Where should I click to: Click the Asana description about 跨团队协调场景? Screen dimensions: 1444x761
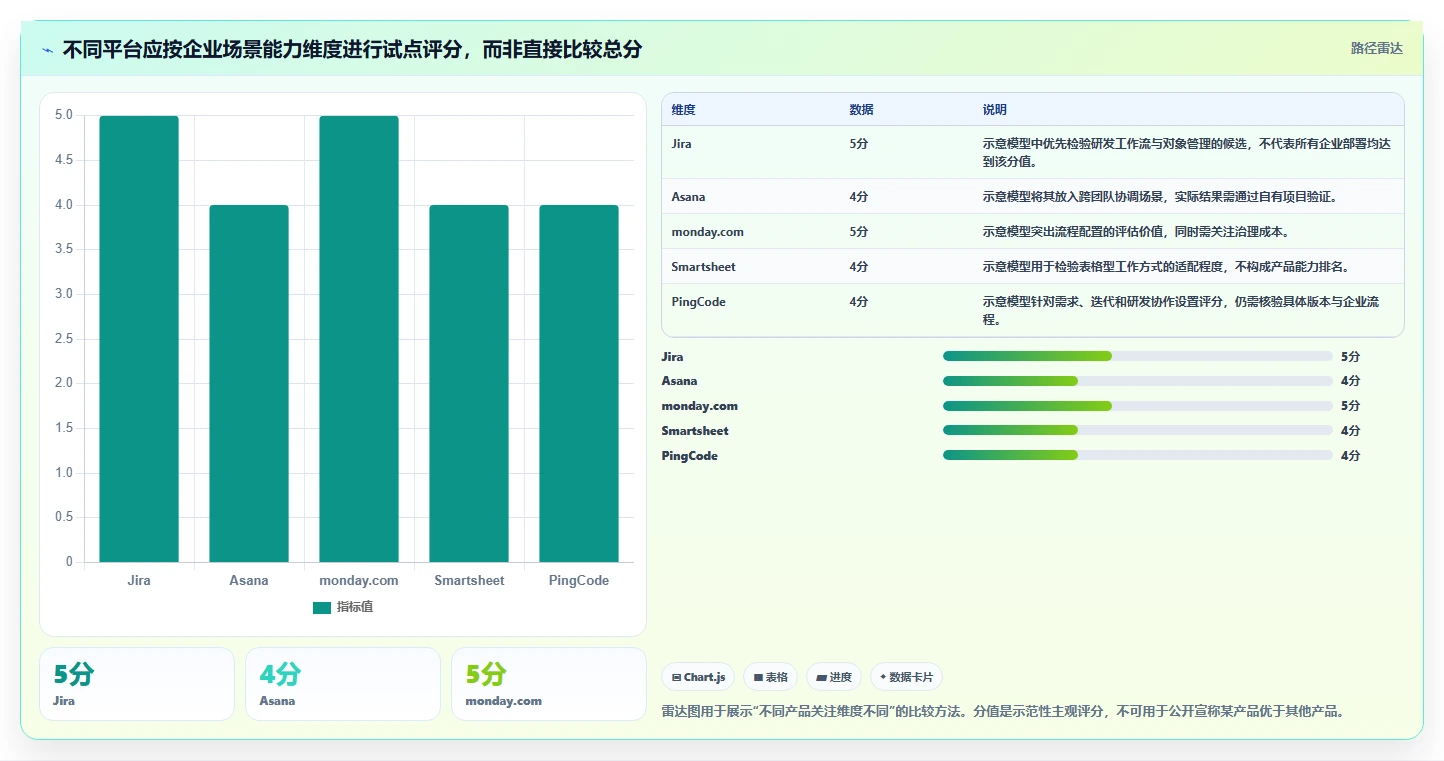[1160, 197]
